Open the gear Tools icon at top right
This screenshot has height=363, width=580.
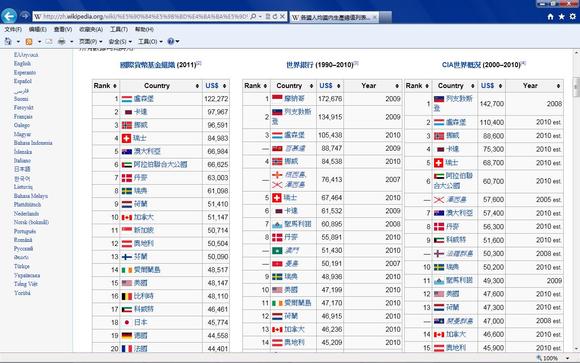(573, 17)
